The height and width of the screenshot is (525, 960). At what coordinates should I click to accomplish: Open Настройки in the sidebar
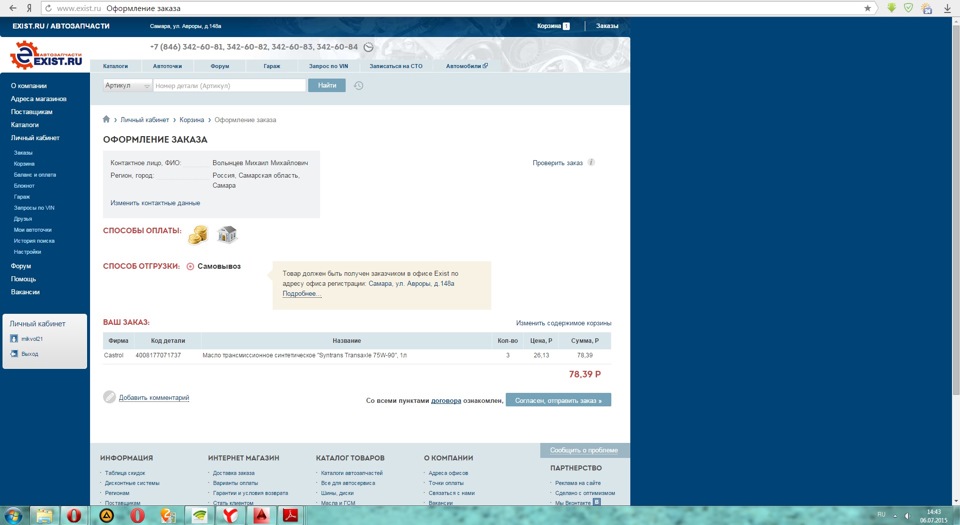click(27, 251)
